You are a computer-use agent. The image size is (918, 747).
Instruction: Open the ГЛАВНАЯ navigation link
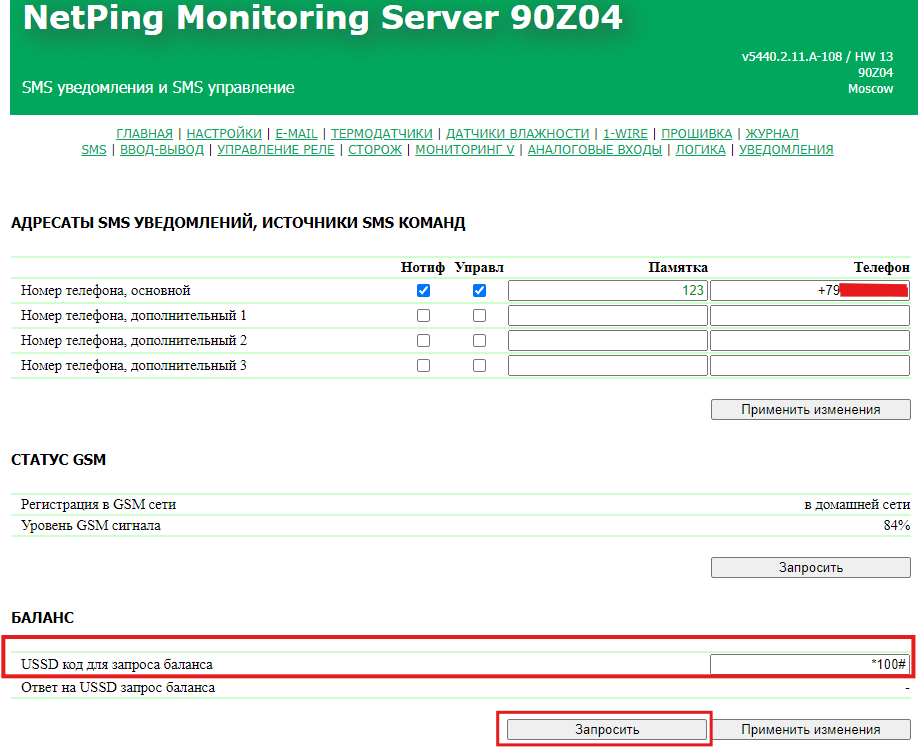pyautogui.click(x=144, y=133)
